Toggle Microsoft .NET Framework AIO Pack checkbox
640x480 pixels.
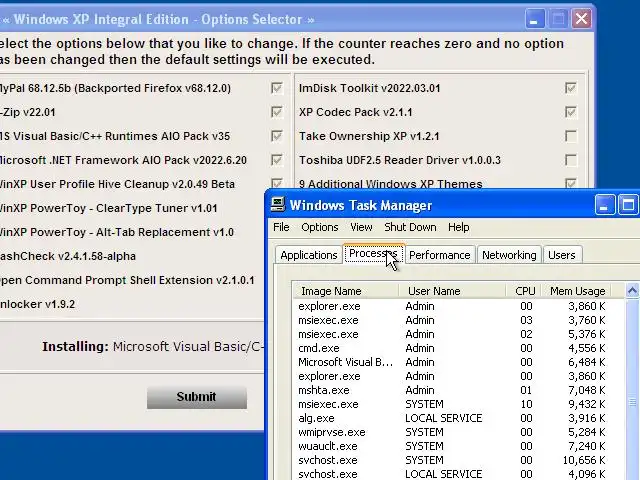(277, 160)
